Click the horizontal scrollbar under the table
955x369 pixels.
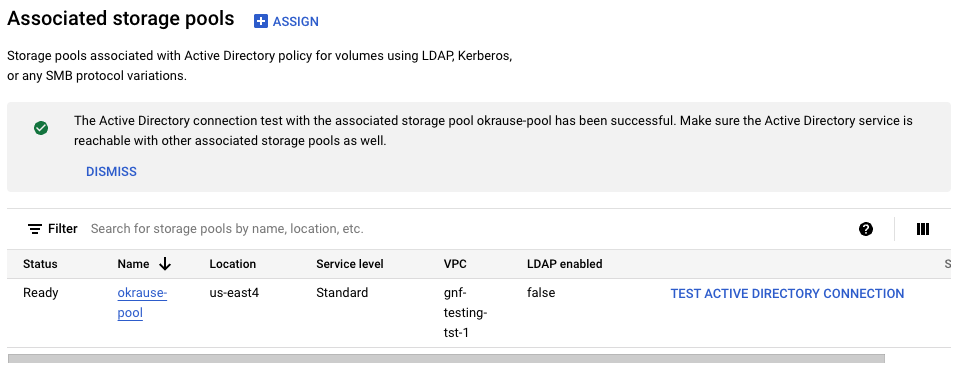click(x=446, y=359)
